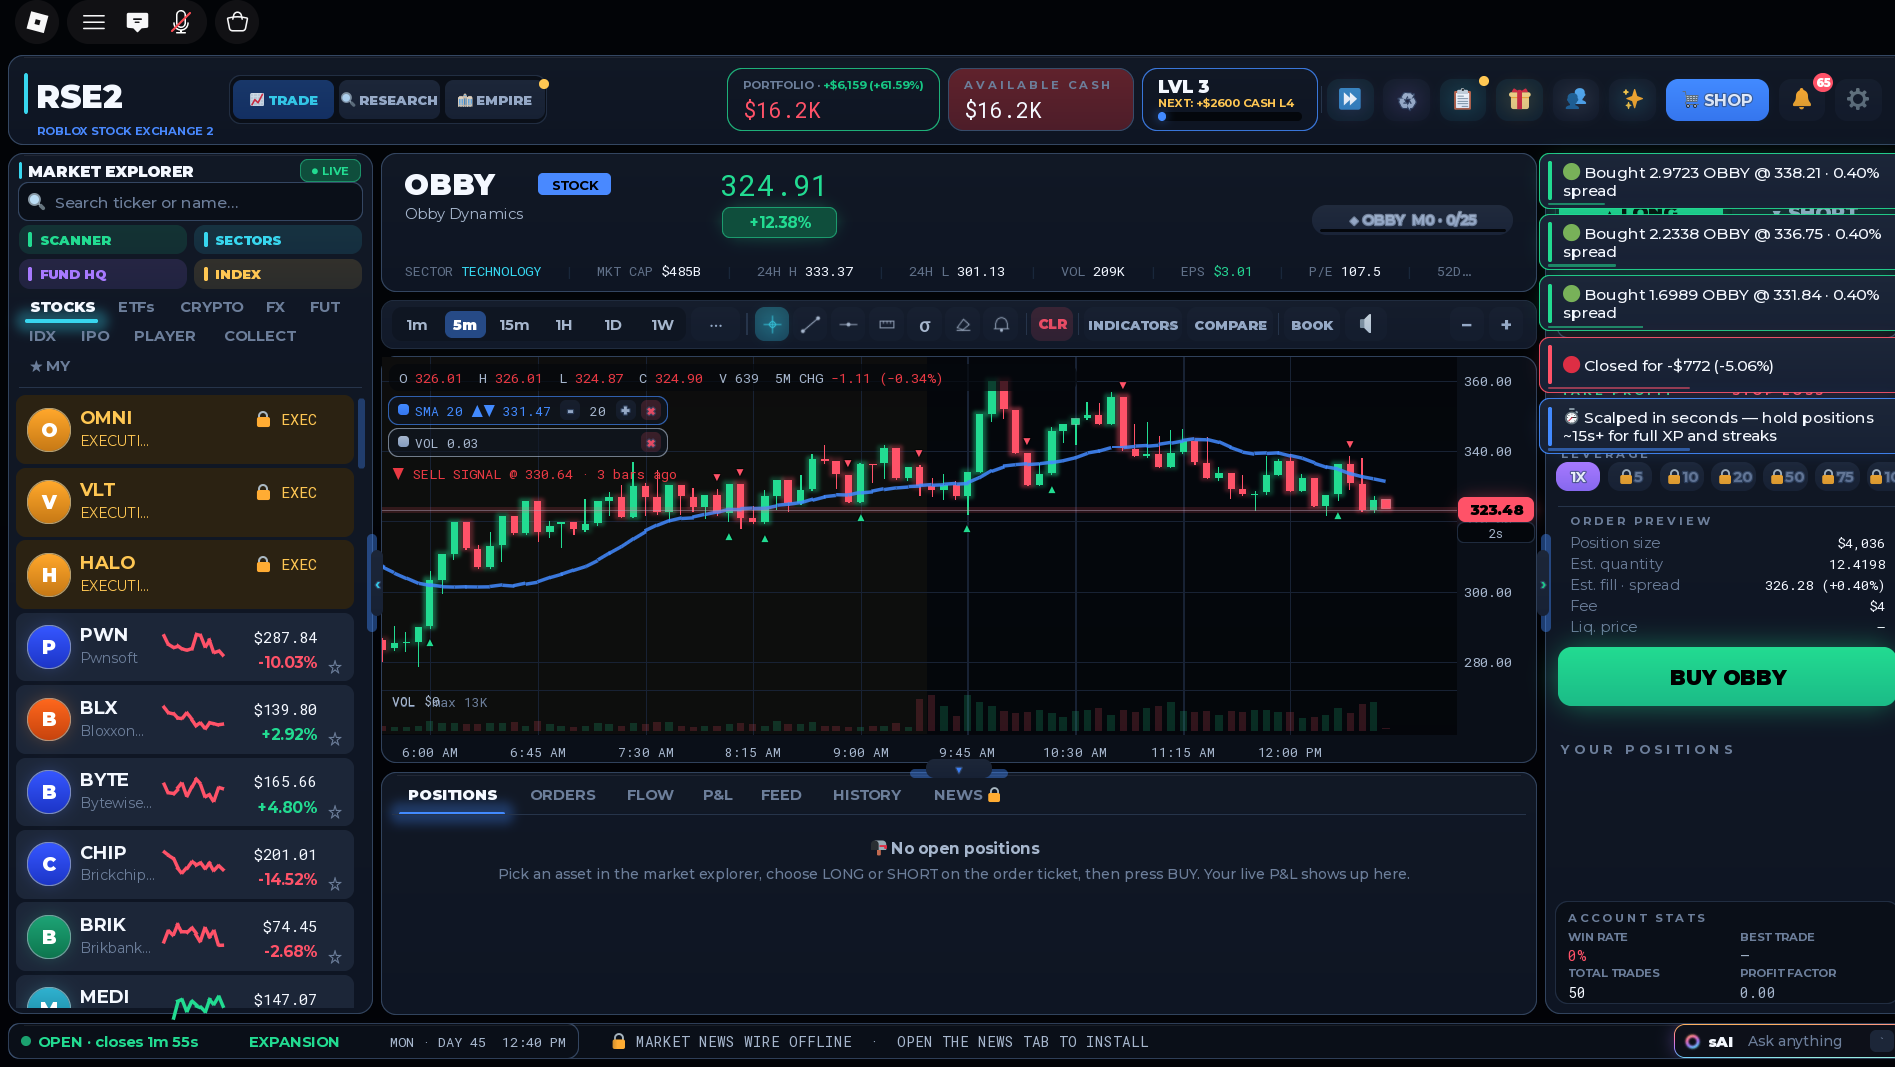Open the gift box rewards icon
Viewport: 1895px width, 1067px height.
tap(1520, 99)
